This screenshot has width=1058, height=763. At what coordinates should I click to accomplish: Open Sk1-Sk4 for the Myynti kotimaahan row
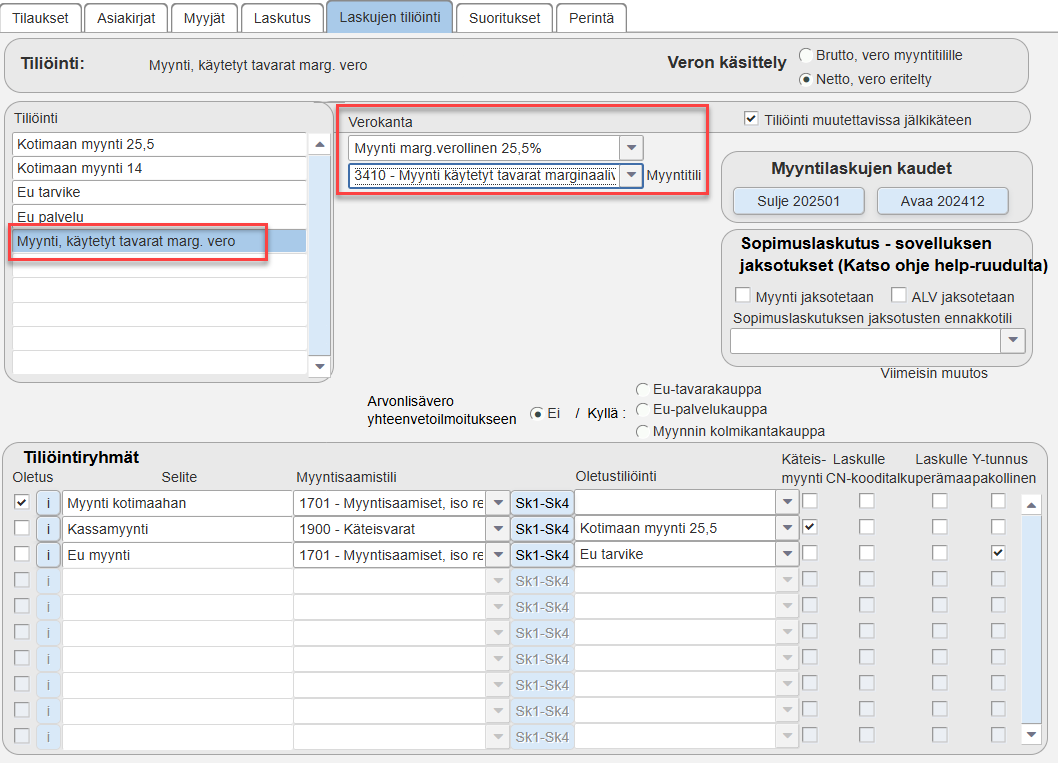[542, 503]
